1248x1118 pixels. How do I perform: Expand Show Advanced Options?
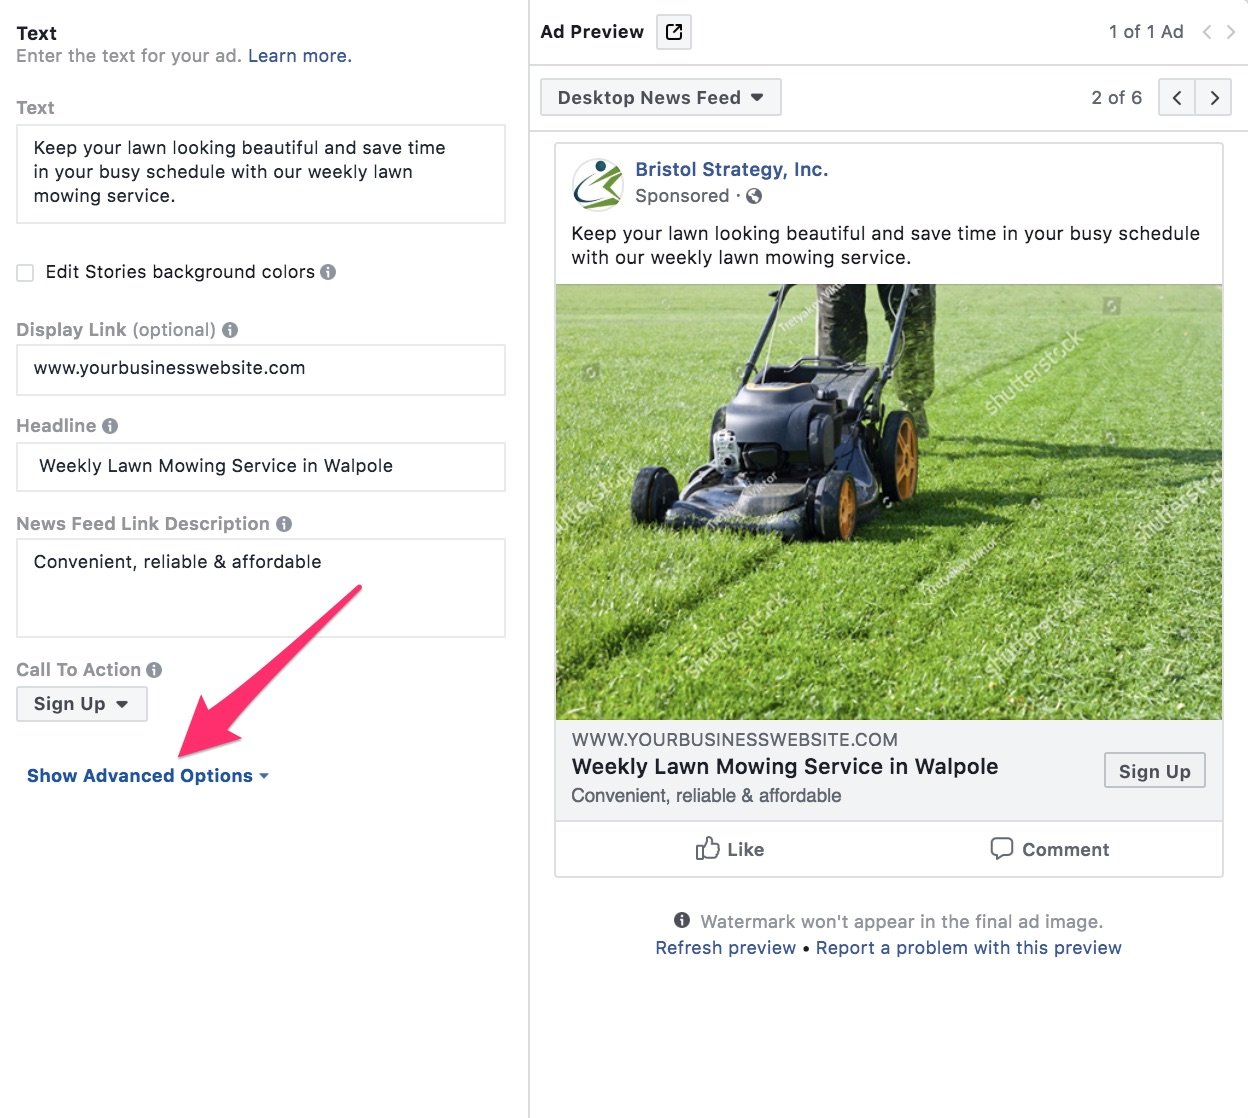[x=140, y=775]
